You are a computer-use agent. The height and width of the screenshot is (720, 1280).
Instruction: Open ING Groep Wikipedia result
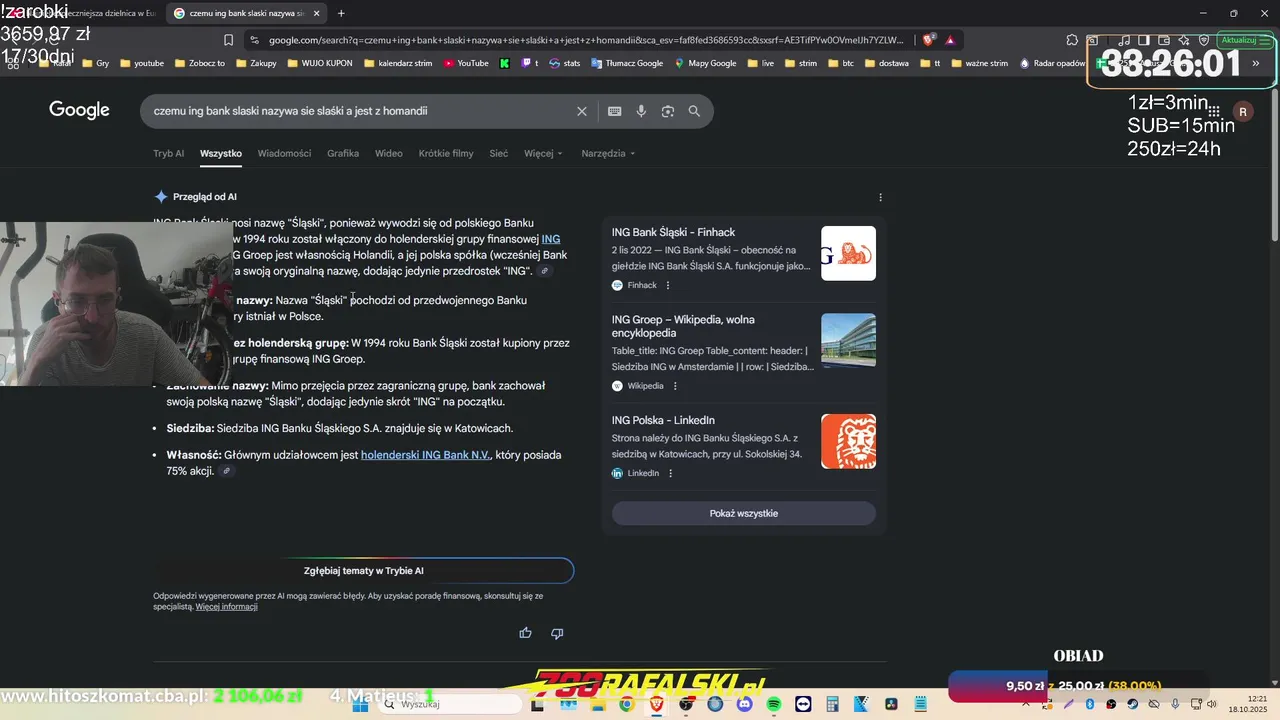pos(683,326)
